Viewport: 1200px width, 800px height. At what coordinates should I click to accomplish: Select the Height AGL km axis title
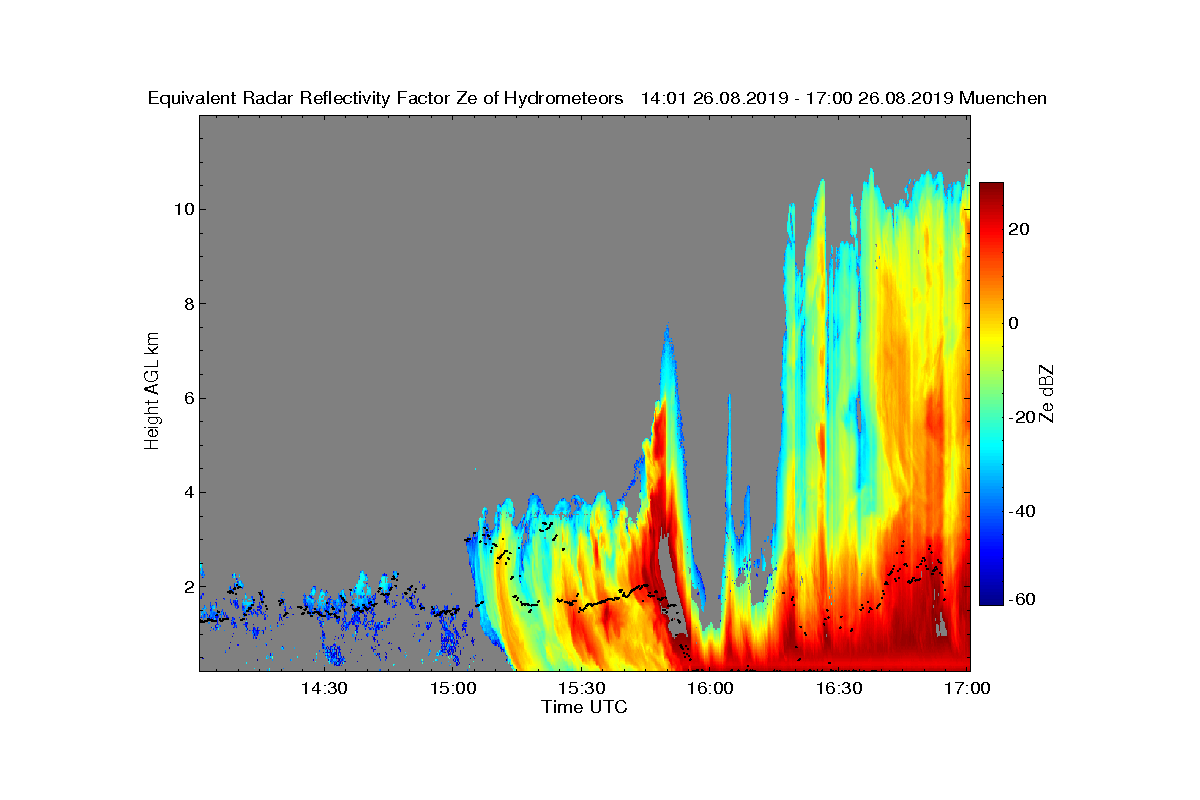coord(152,392)
